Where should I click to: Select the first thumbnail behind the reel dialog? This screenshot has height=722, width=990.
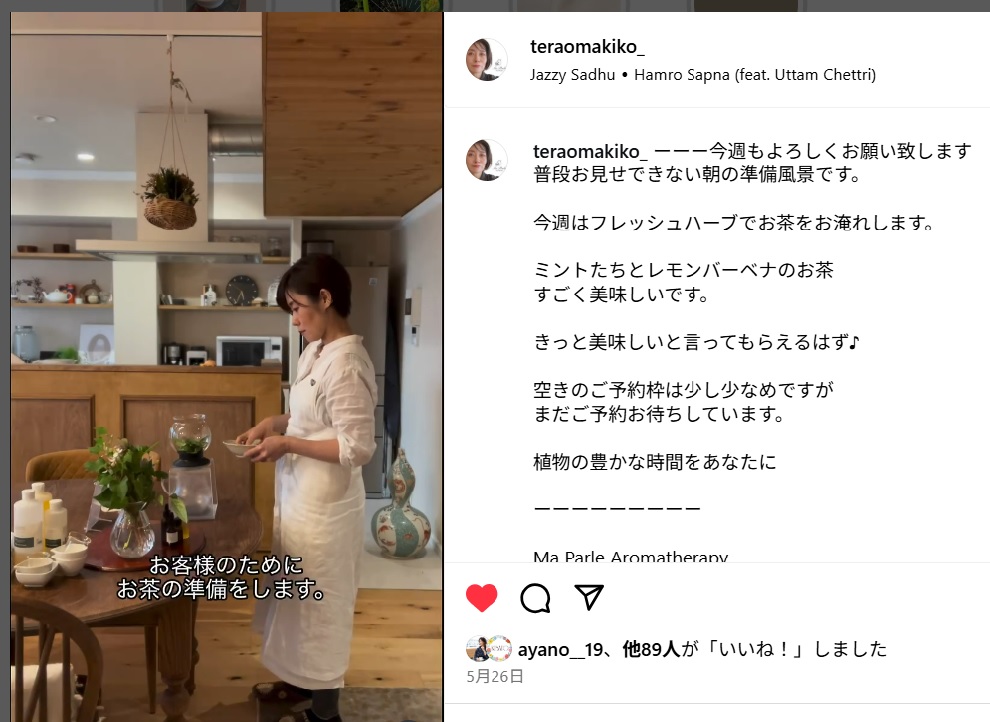pos(215,6)
